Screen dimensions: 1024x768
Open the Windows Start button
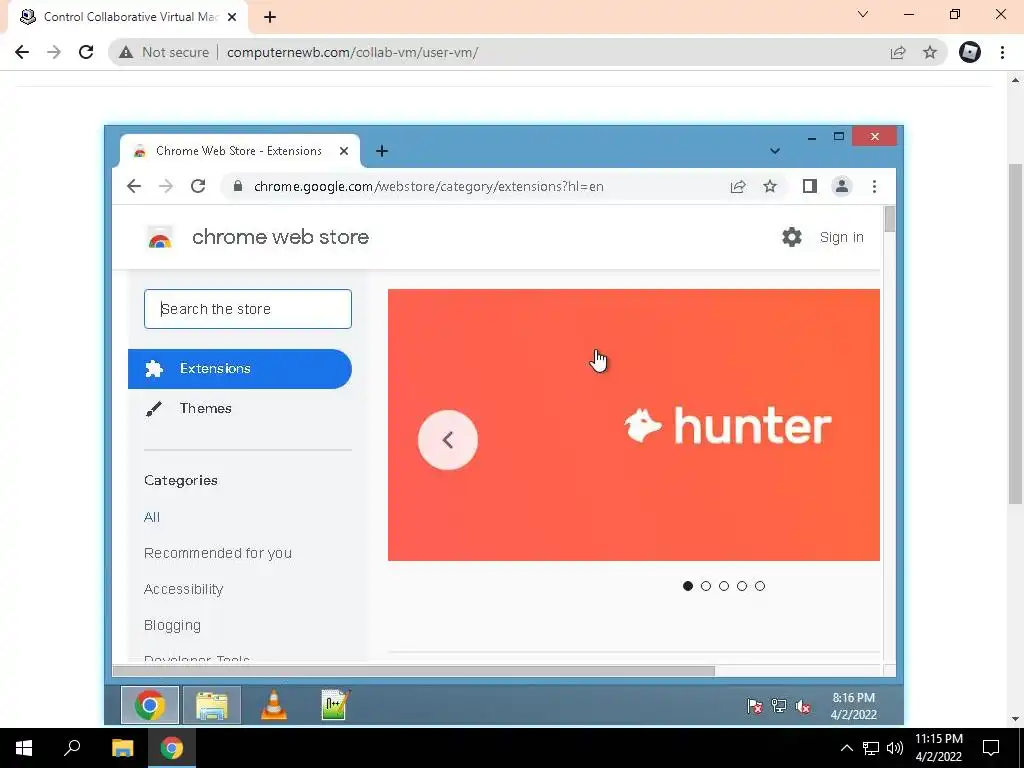point(24,748)
